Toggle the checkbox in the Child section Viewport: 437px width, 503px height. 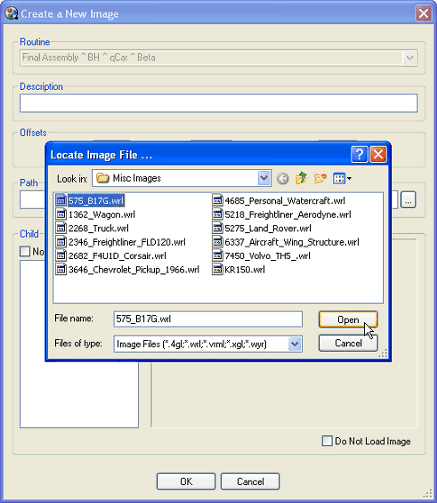tap(25, 251)
